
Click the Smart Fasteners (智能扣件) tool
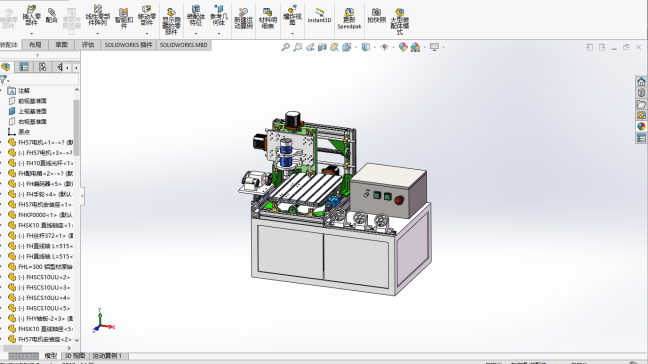coord(124,18)
